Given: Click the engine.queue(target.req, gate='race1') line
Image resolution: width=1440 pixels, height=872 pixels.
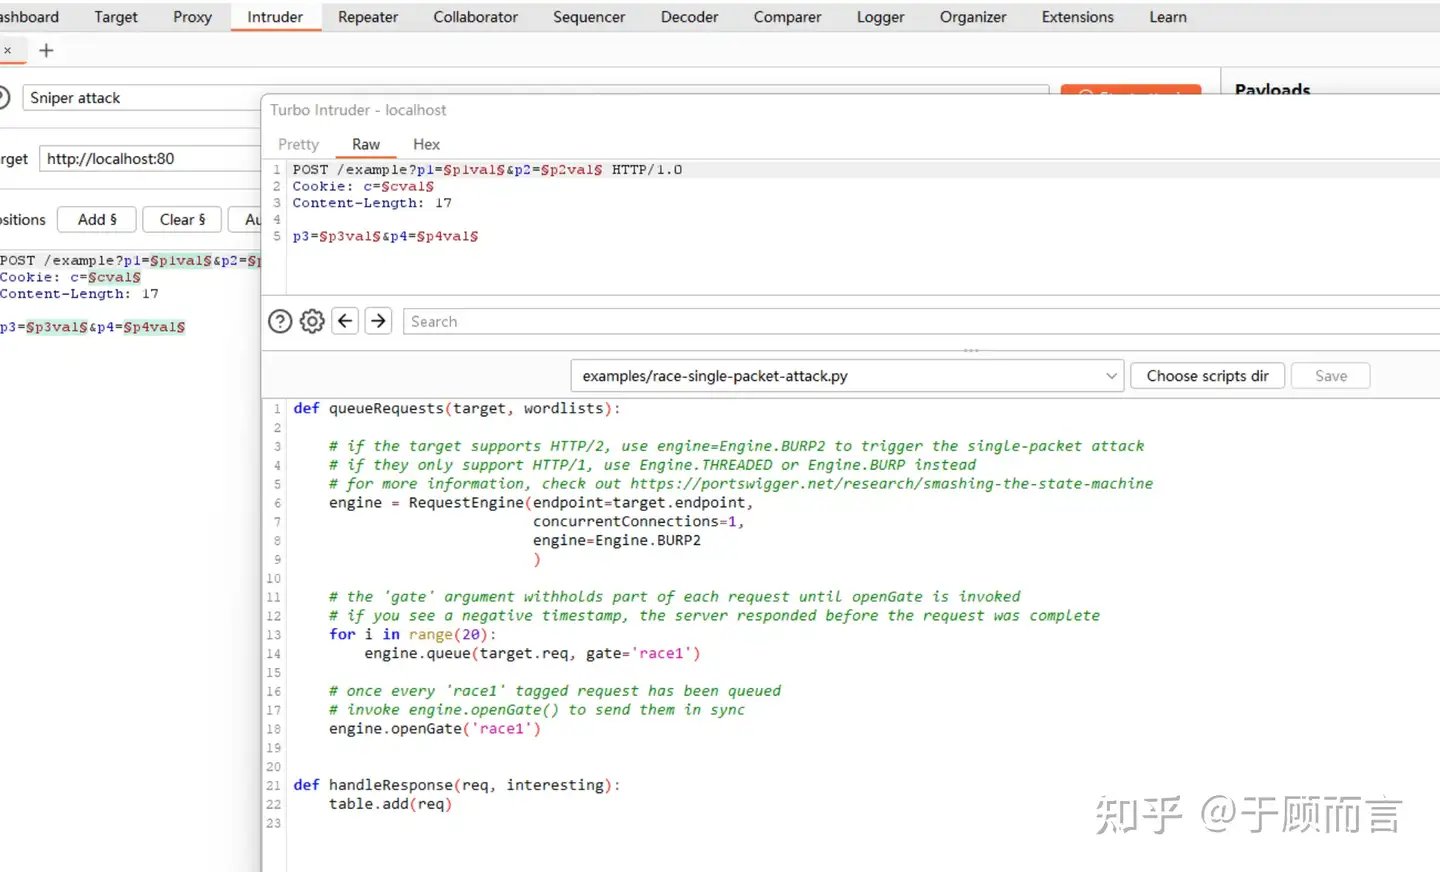Looking at the screenshot, I should [x=532, y=653].
